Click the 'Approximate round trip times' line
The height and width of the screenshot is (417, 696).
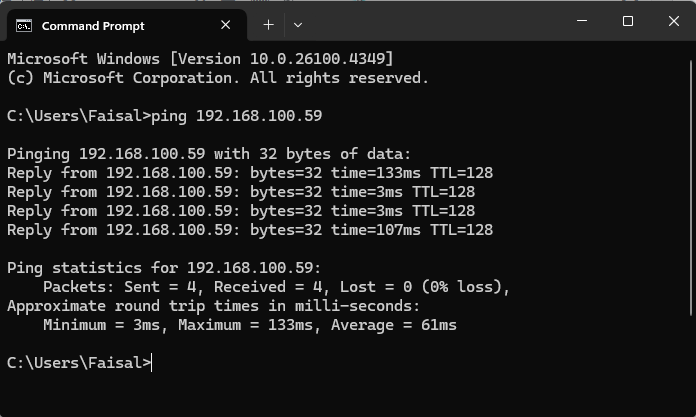click(x=214, y=306)
